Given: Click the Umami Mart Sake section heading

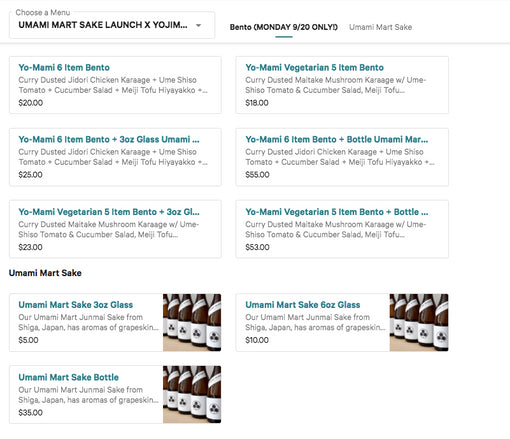Looking at the screenshot, I should pyautogui.click(x=45, y=273).
